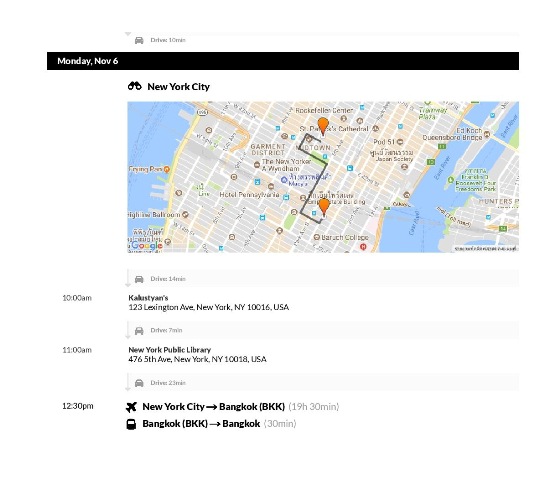
Task: Click the Frying Pan marker on the map
Action: [166, 169]
